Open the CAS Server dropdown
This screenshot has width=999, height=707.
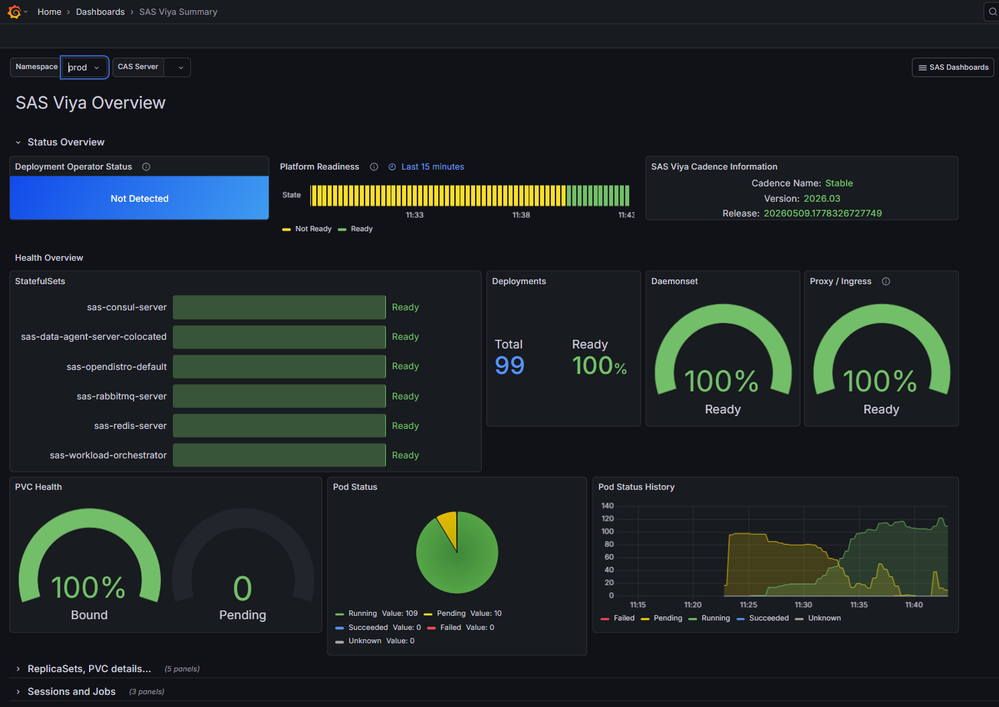(x=177, y=68)
